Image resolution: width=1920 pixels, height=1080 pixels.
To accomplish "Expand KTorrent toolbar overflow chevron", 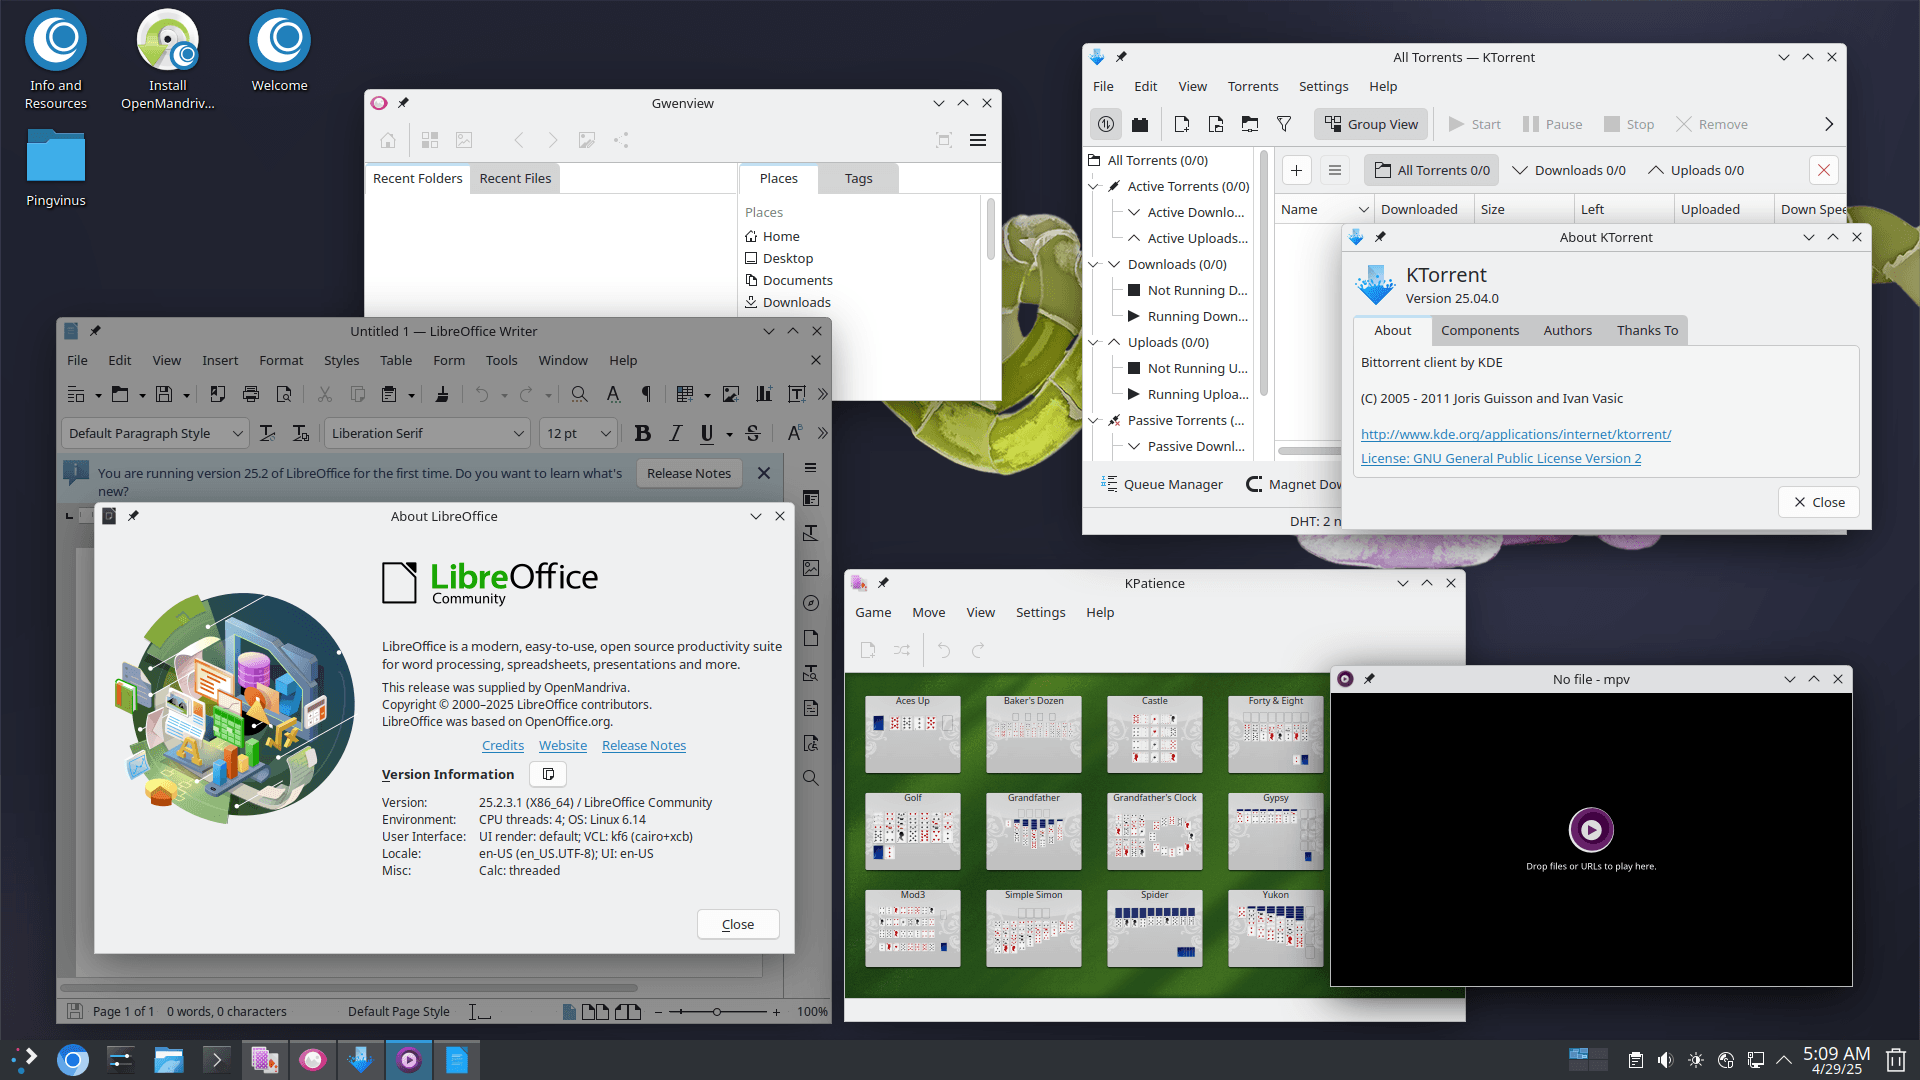I will [1828, 124].
